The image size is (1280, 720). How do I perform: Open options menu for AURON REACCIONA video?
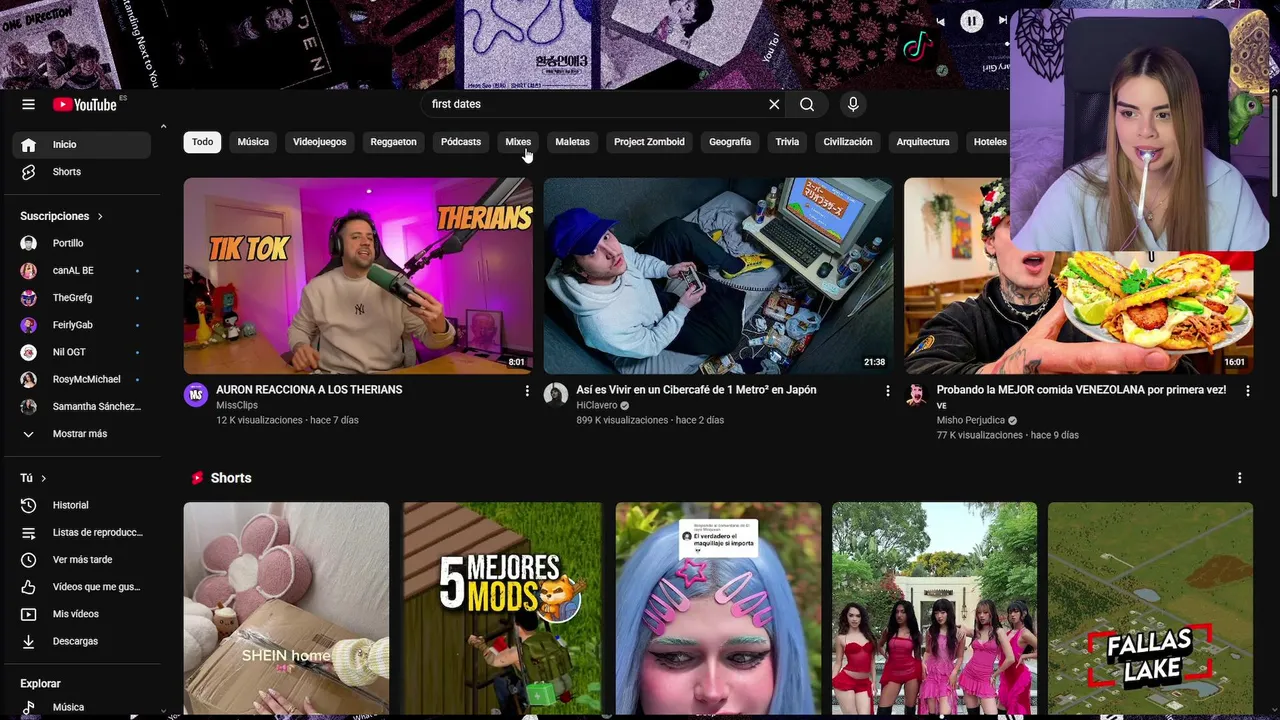pos(527,391)
